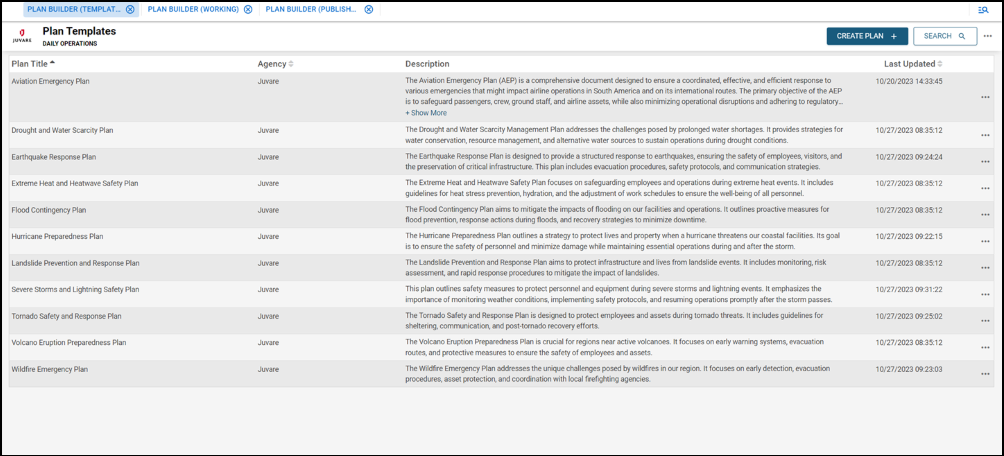Click the Juvare logo

pyautogui.click(x=22, y=36)
